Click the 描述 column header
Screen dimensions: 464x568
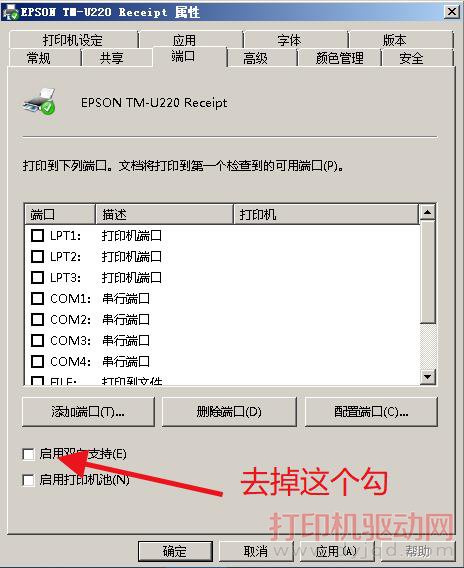pyautogui.click(x=164, y=214)
